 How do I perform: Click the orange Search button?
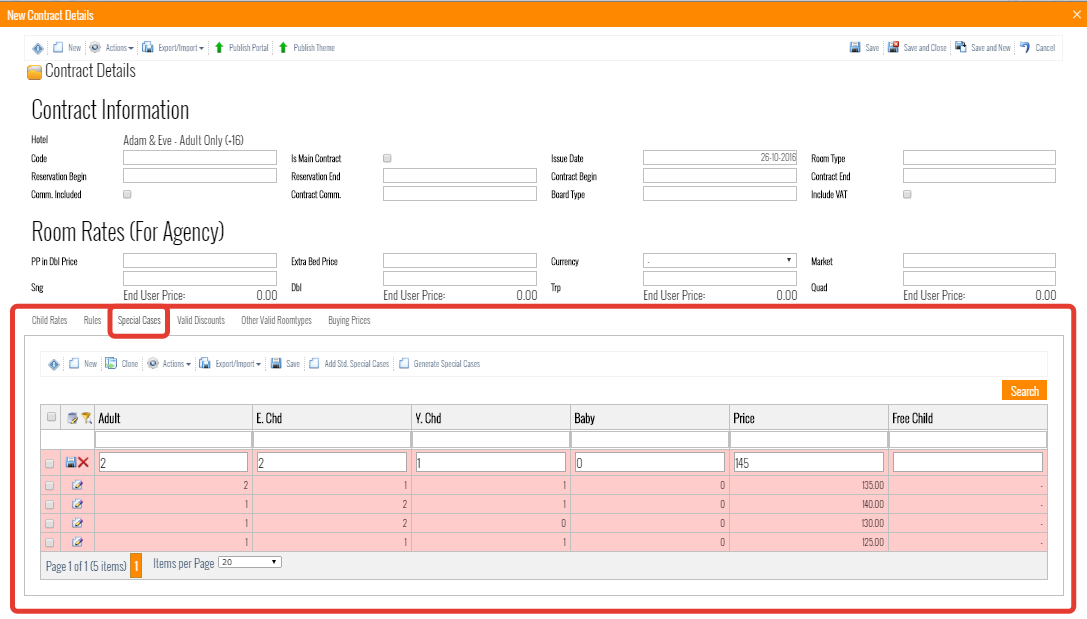(x=1024, y=391)
